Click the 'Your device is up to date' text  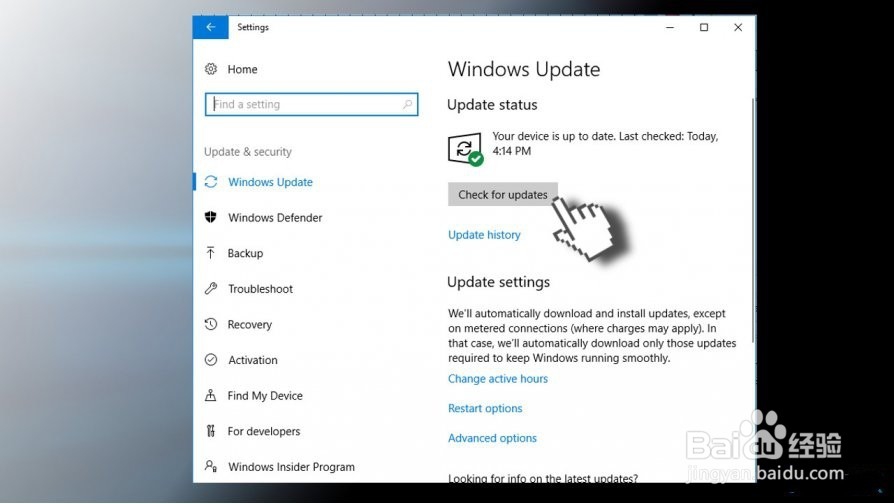[x=605, y=144]
